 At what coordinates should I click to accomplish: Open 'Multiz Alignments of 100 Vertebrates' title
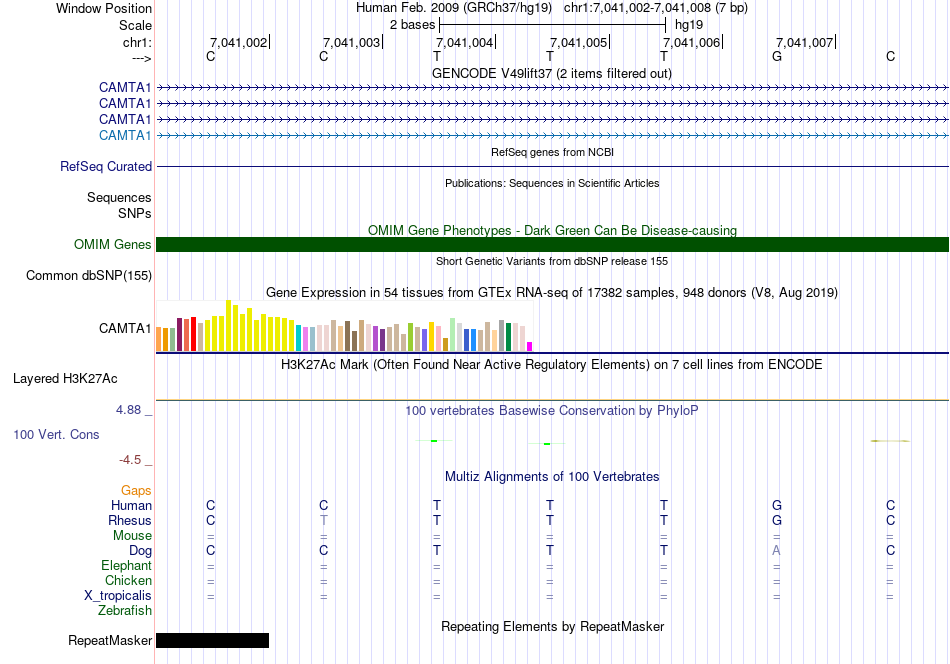(x=552, y=477)
